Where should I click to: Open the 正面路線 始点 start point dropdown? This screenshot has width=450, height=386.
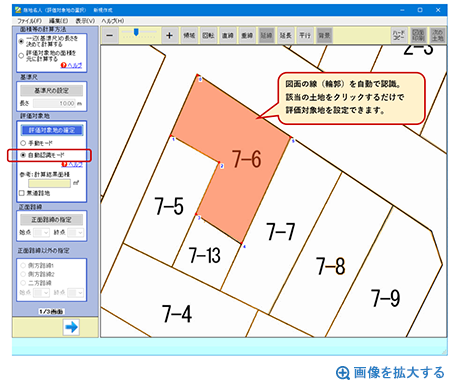[42, 232]
